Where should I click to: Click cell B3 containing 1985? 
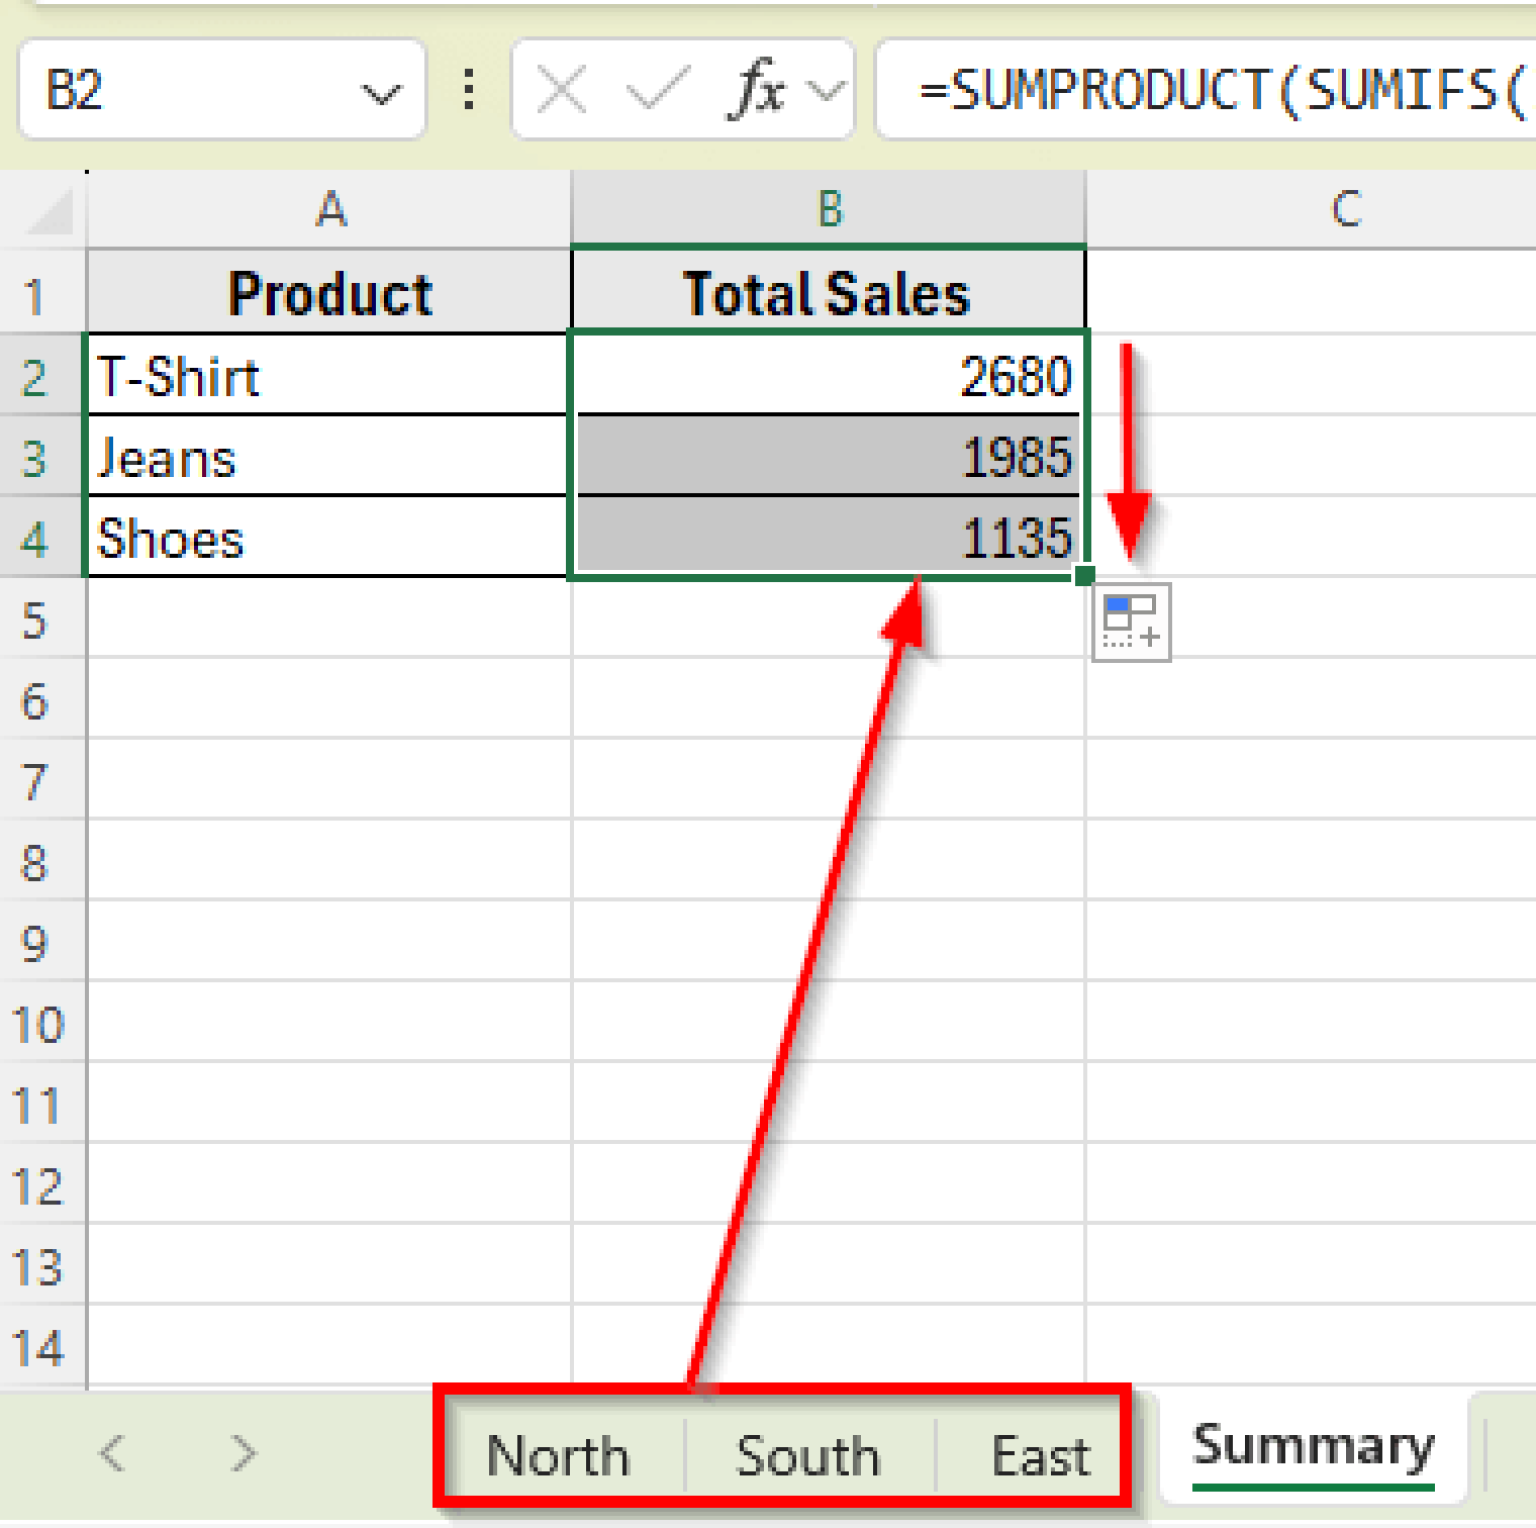pos(828,457)
